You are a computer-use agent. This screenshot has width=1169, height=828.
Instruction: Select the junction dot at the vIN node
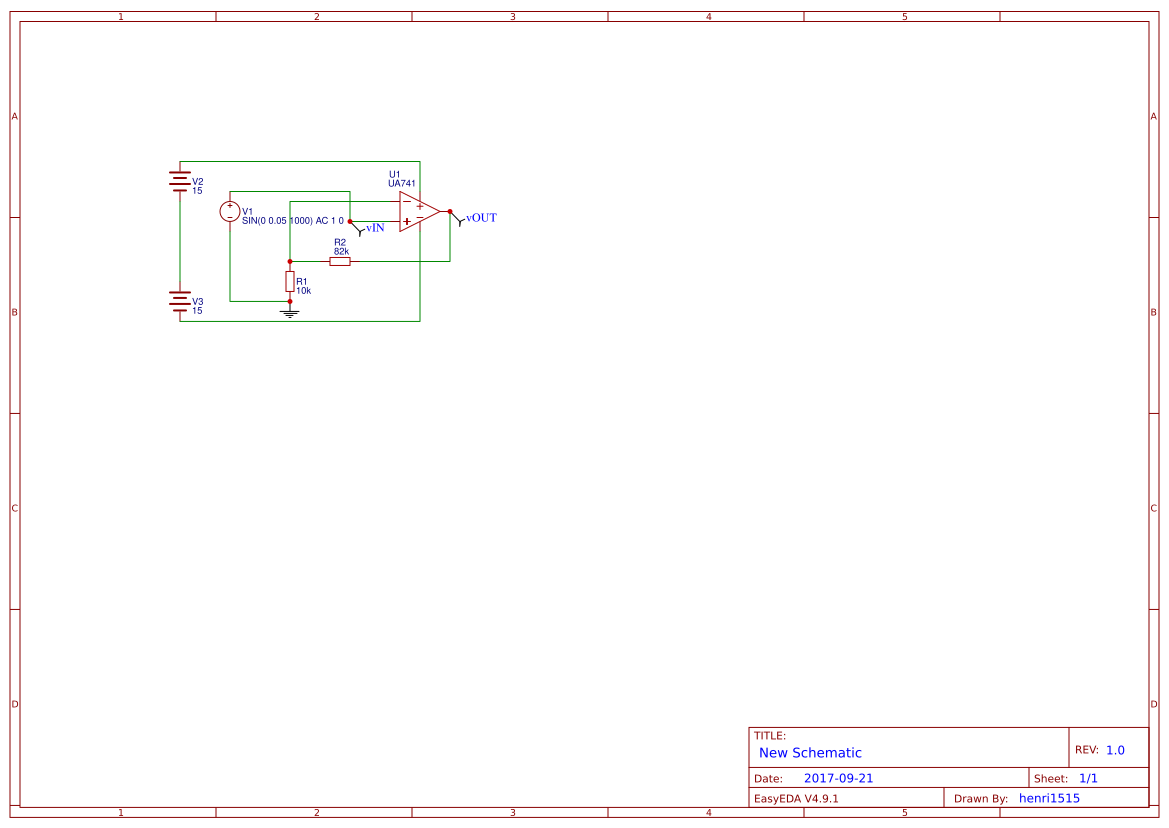point(350,220)
